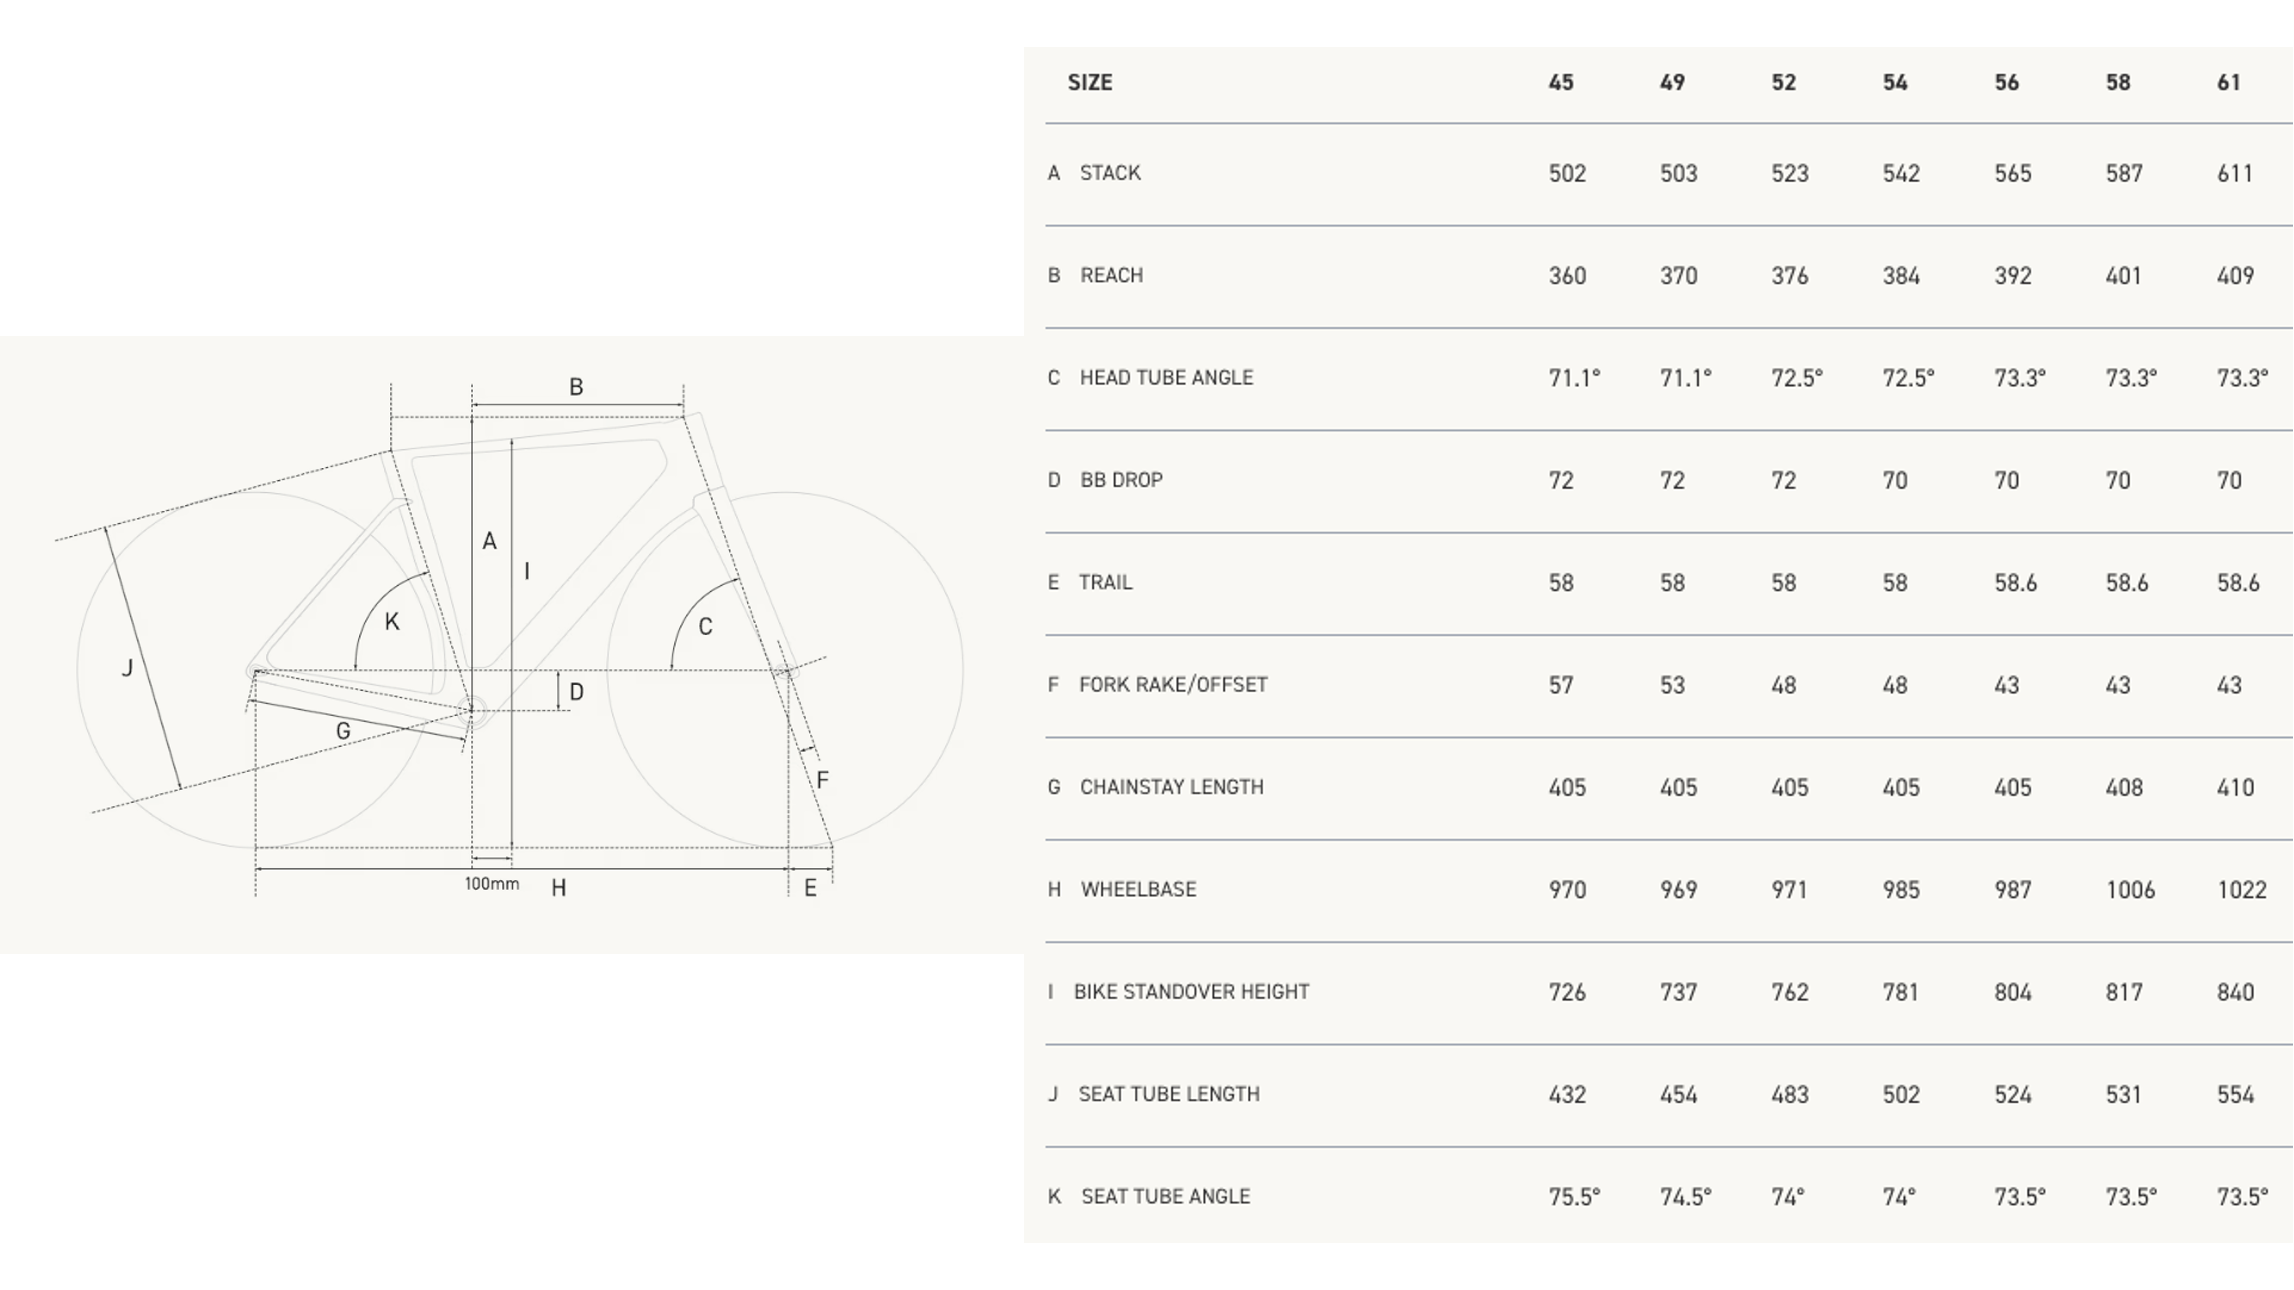Click the HEAD TUBE ANGLE row label
2294x1290 pixels.
(x=1165, y=378)
